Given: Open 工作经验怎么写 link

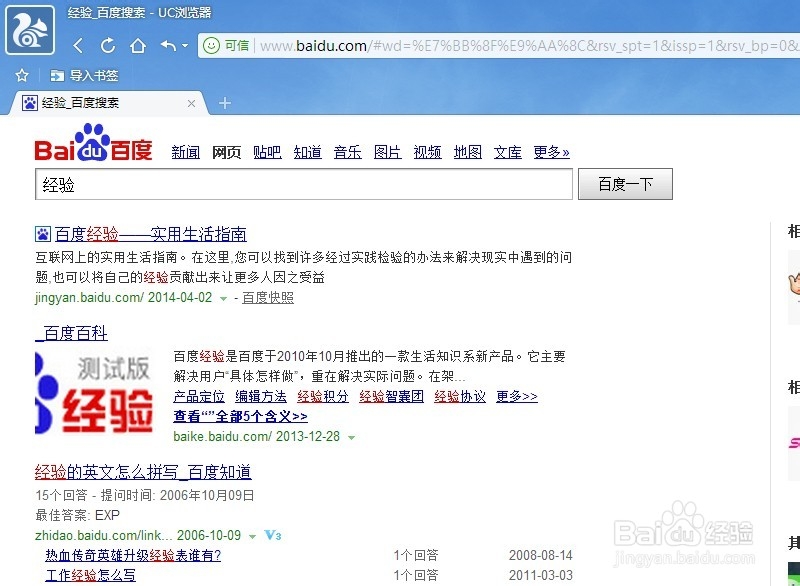Looking at the screenshot, I should 91,575.
